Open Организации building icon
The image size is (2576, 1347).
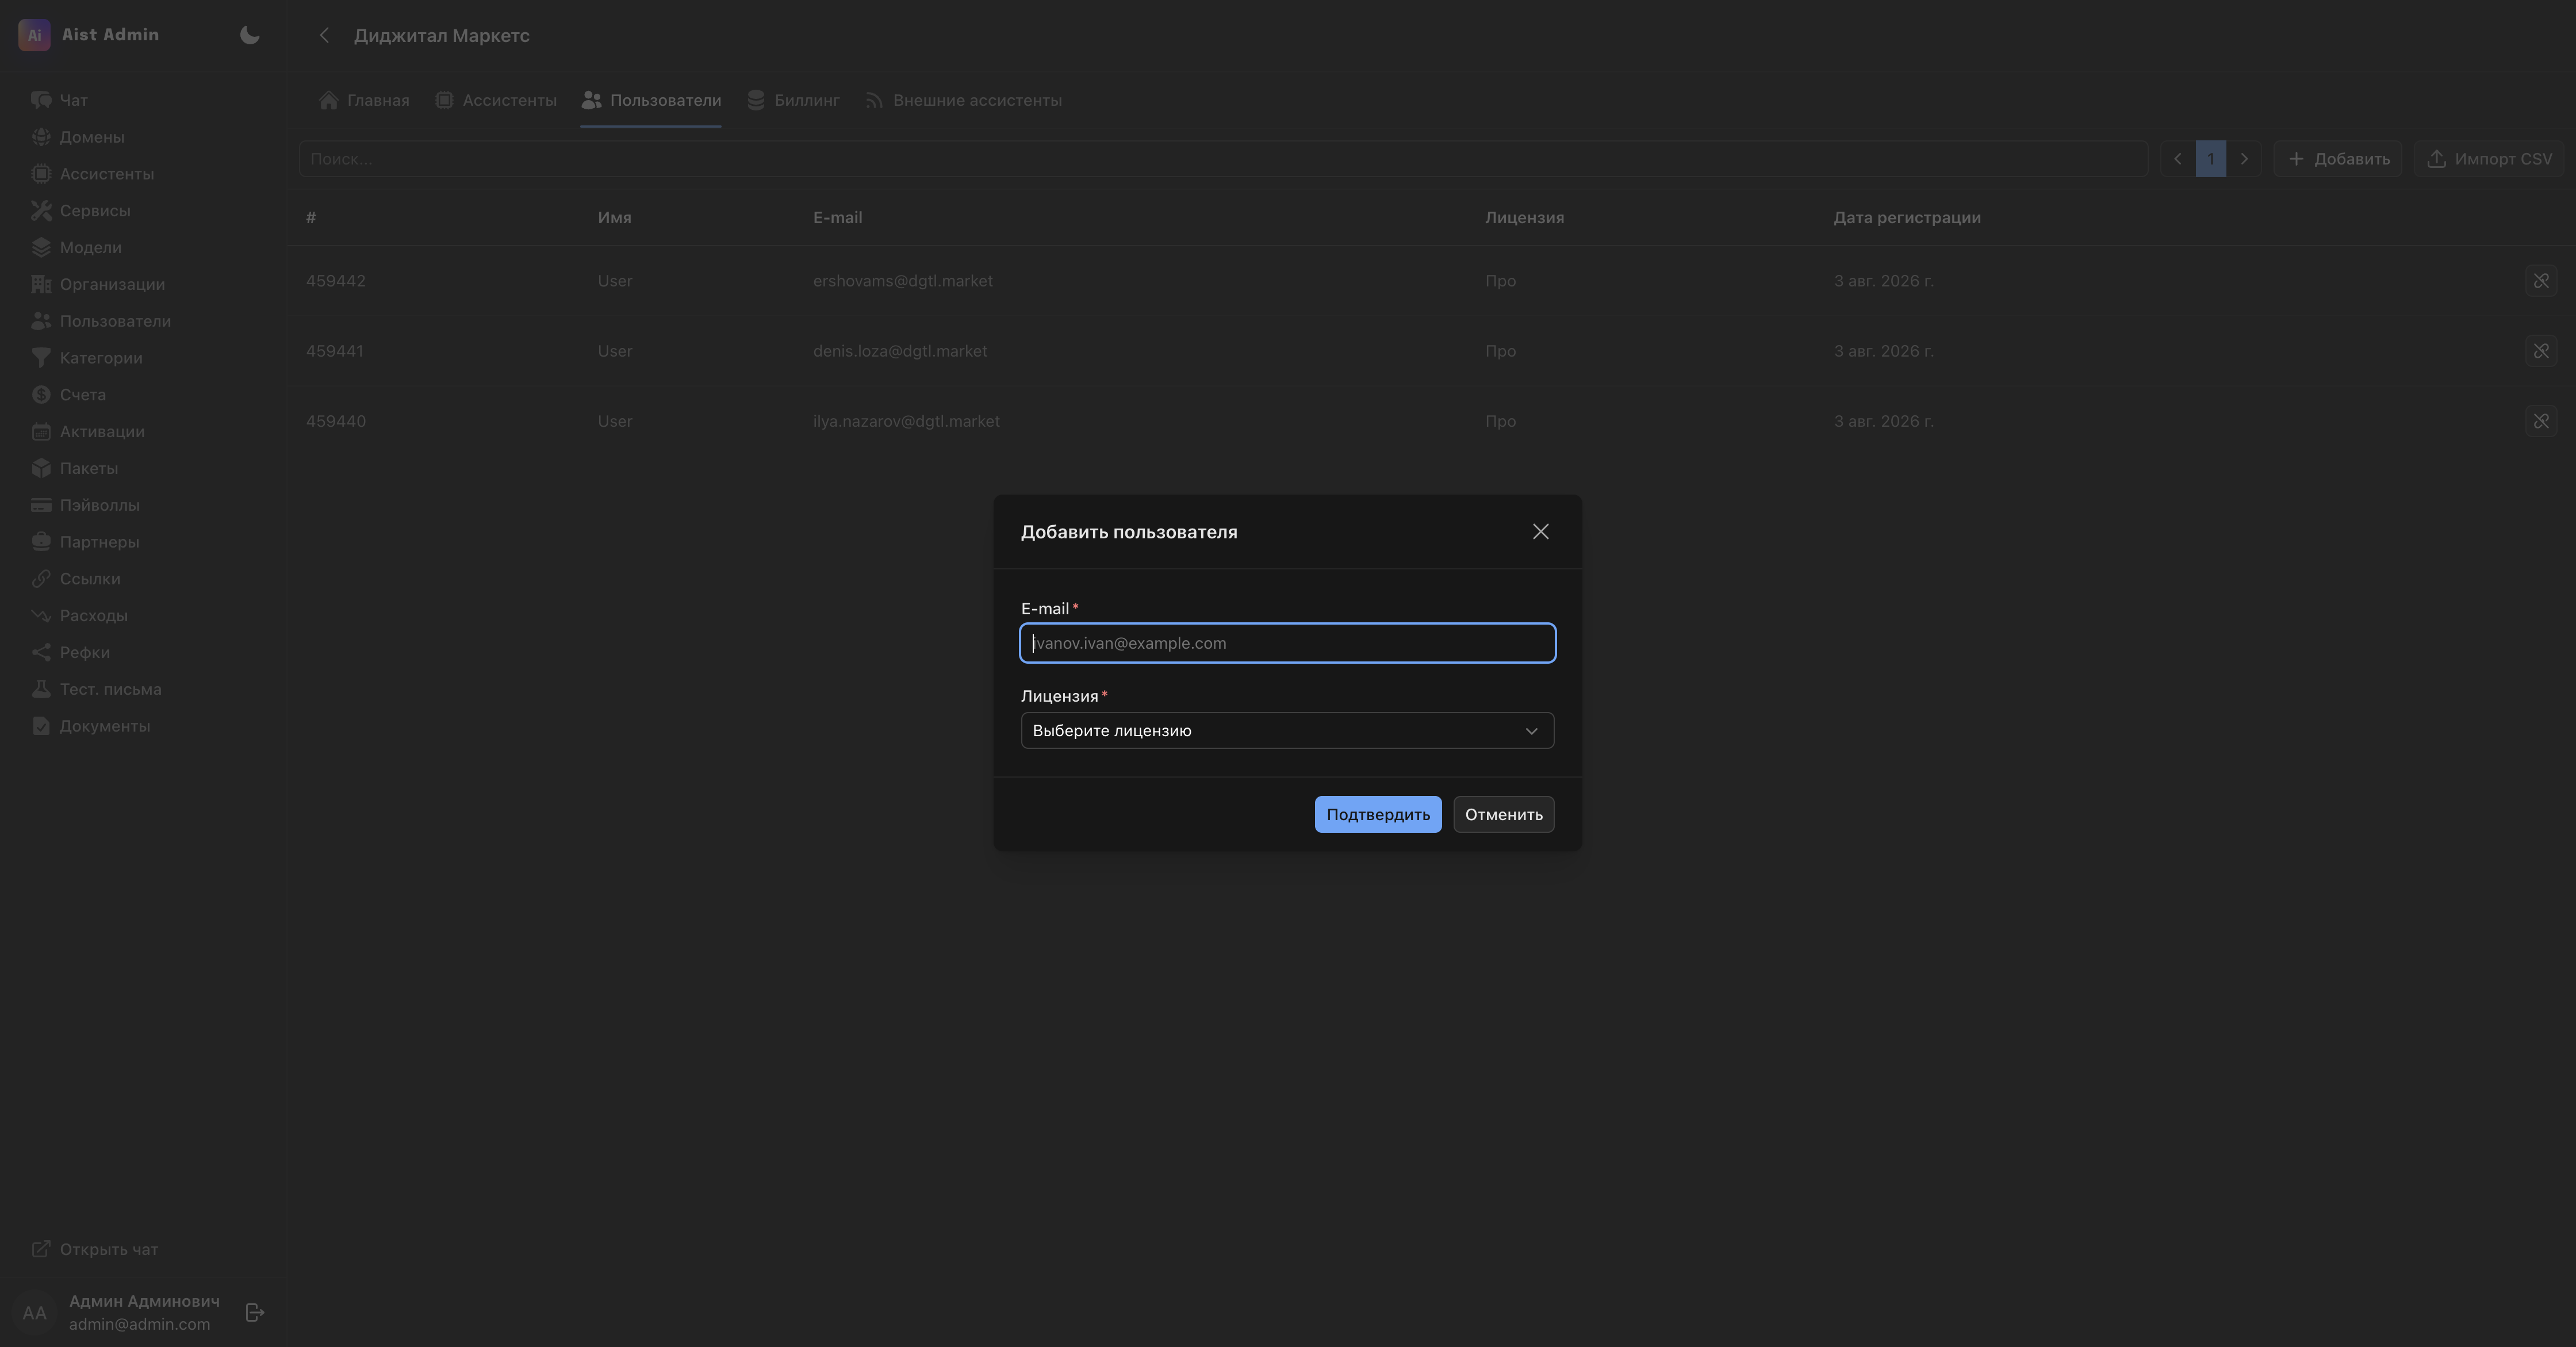coord(41,285)
